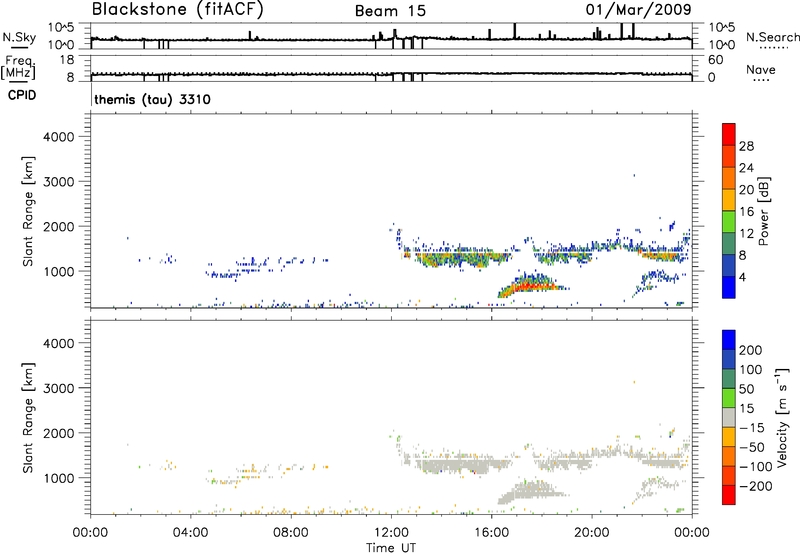Pick the red top segment of Power colorbar

(729, 134)
